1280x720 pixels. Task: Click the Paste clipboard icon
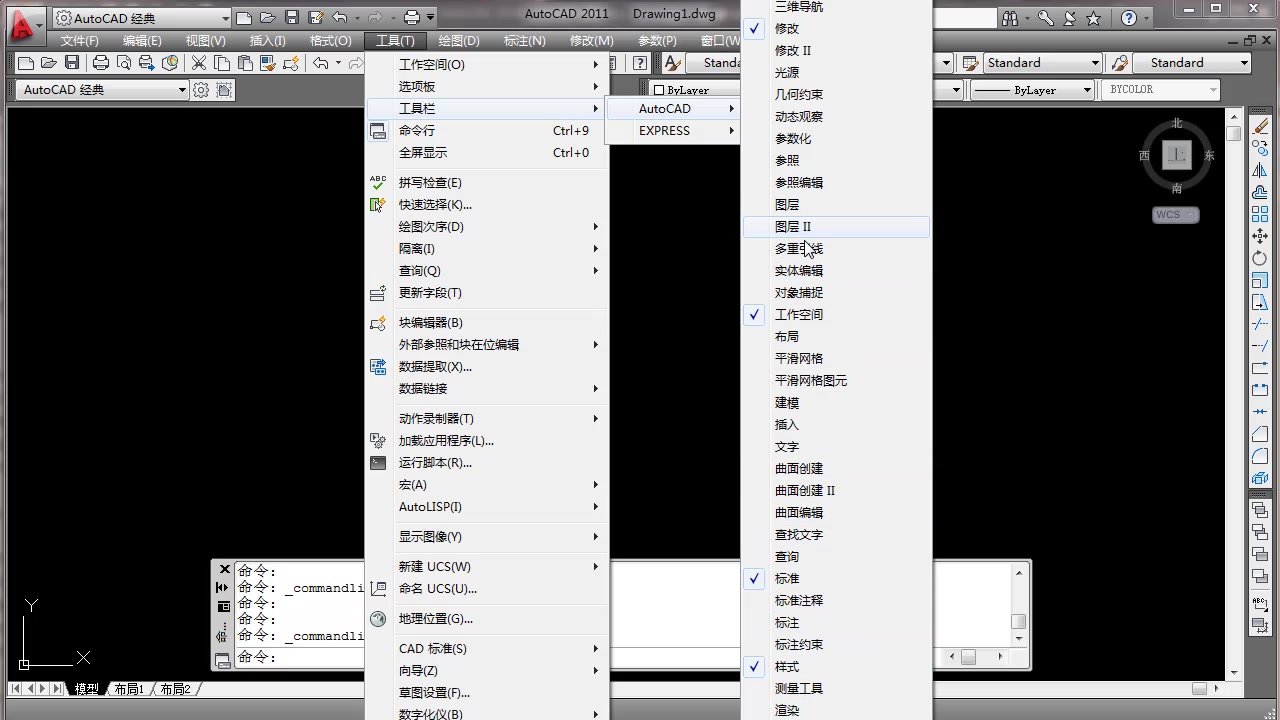245,63
